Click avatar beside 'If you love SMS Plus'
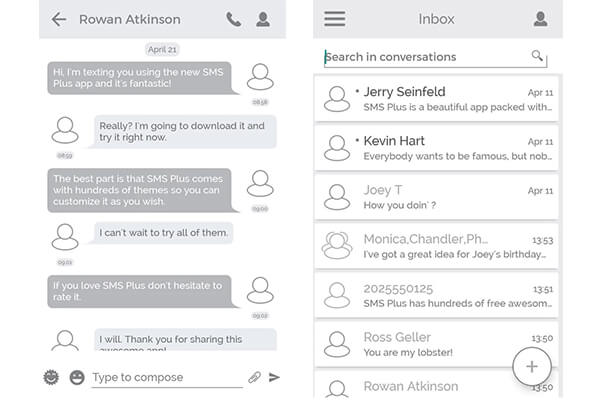Image resolution: width=600 pixels, height=400 pixels. tap(260, 290)
